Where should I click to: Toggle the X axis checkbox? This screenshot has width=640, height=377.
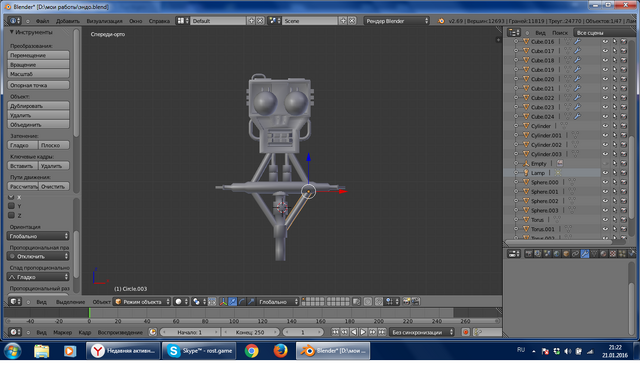tap(11, 197)
